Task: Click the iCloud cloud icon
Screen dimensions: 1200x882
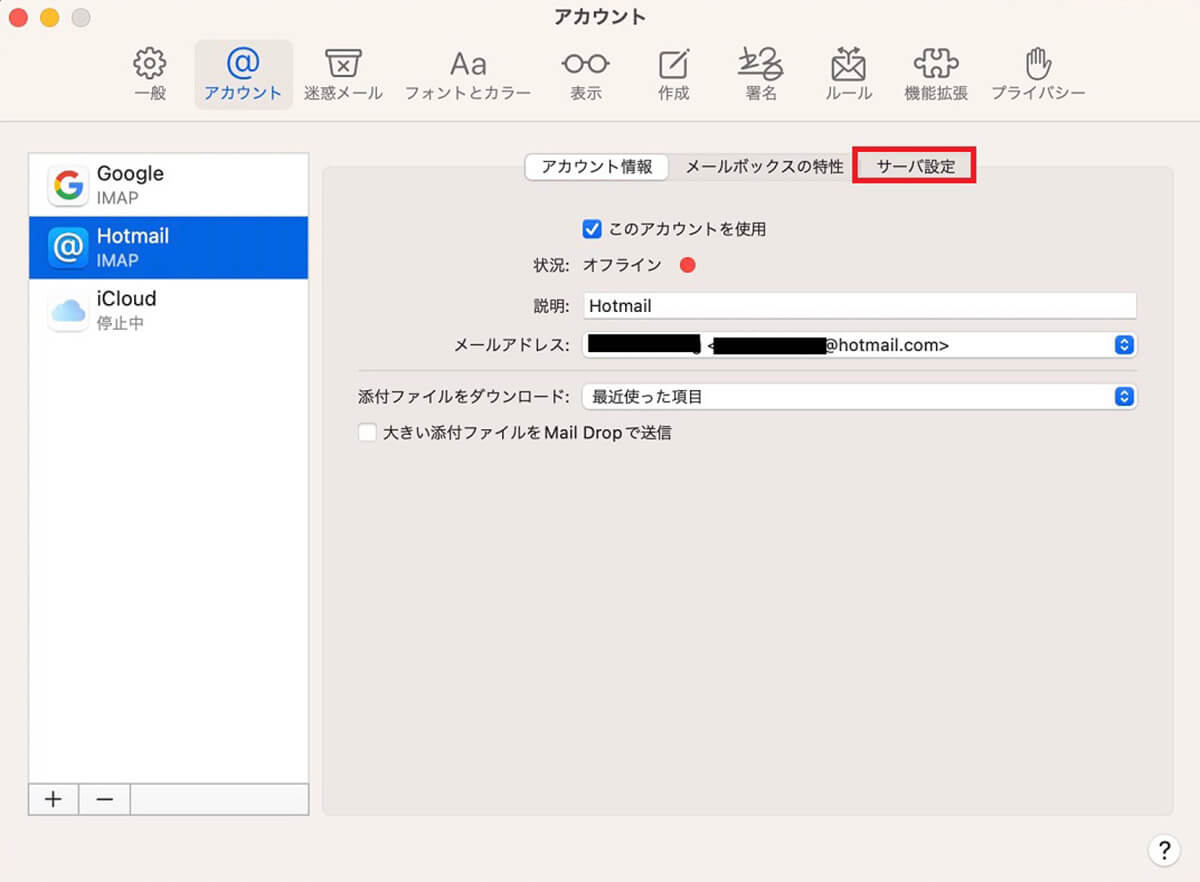Action: [x=68, y=311]
